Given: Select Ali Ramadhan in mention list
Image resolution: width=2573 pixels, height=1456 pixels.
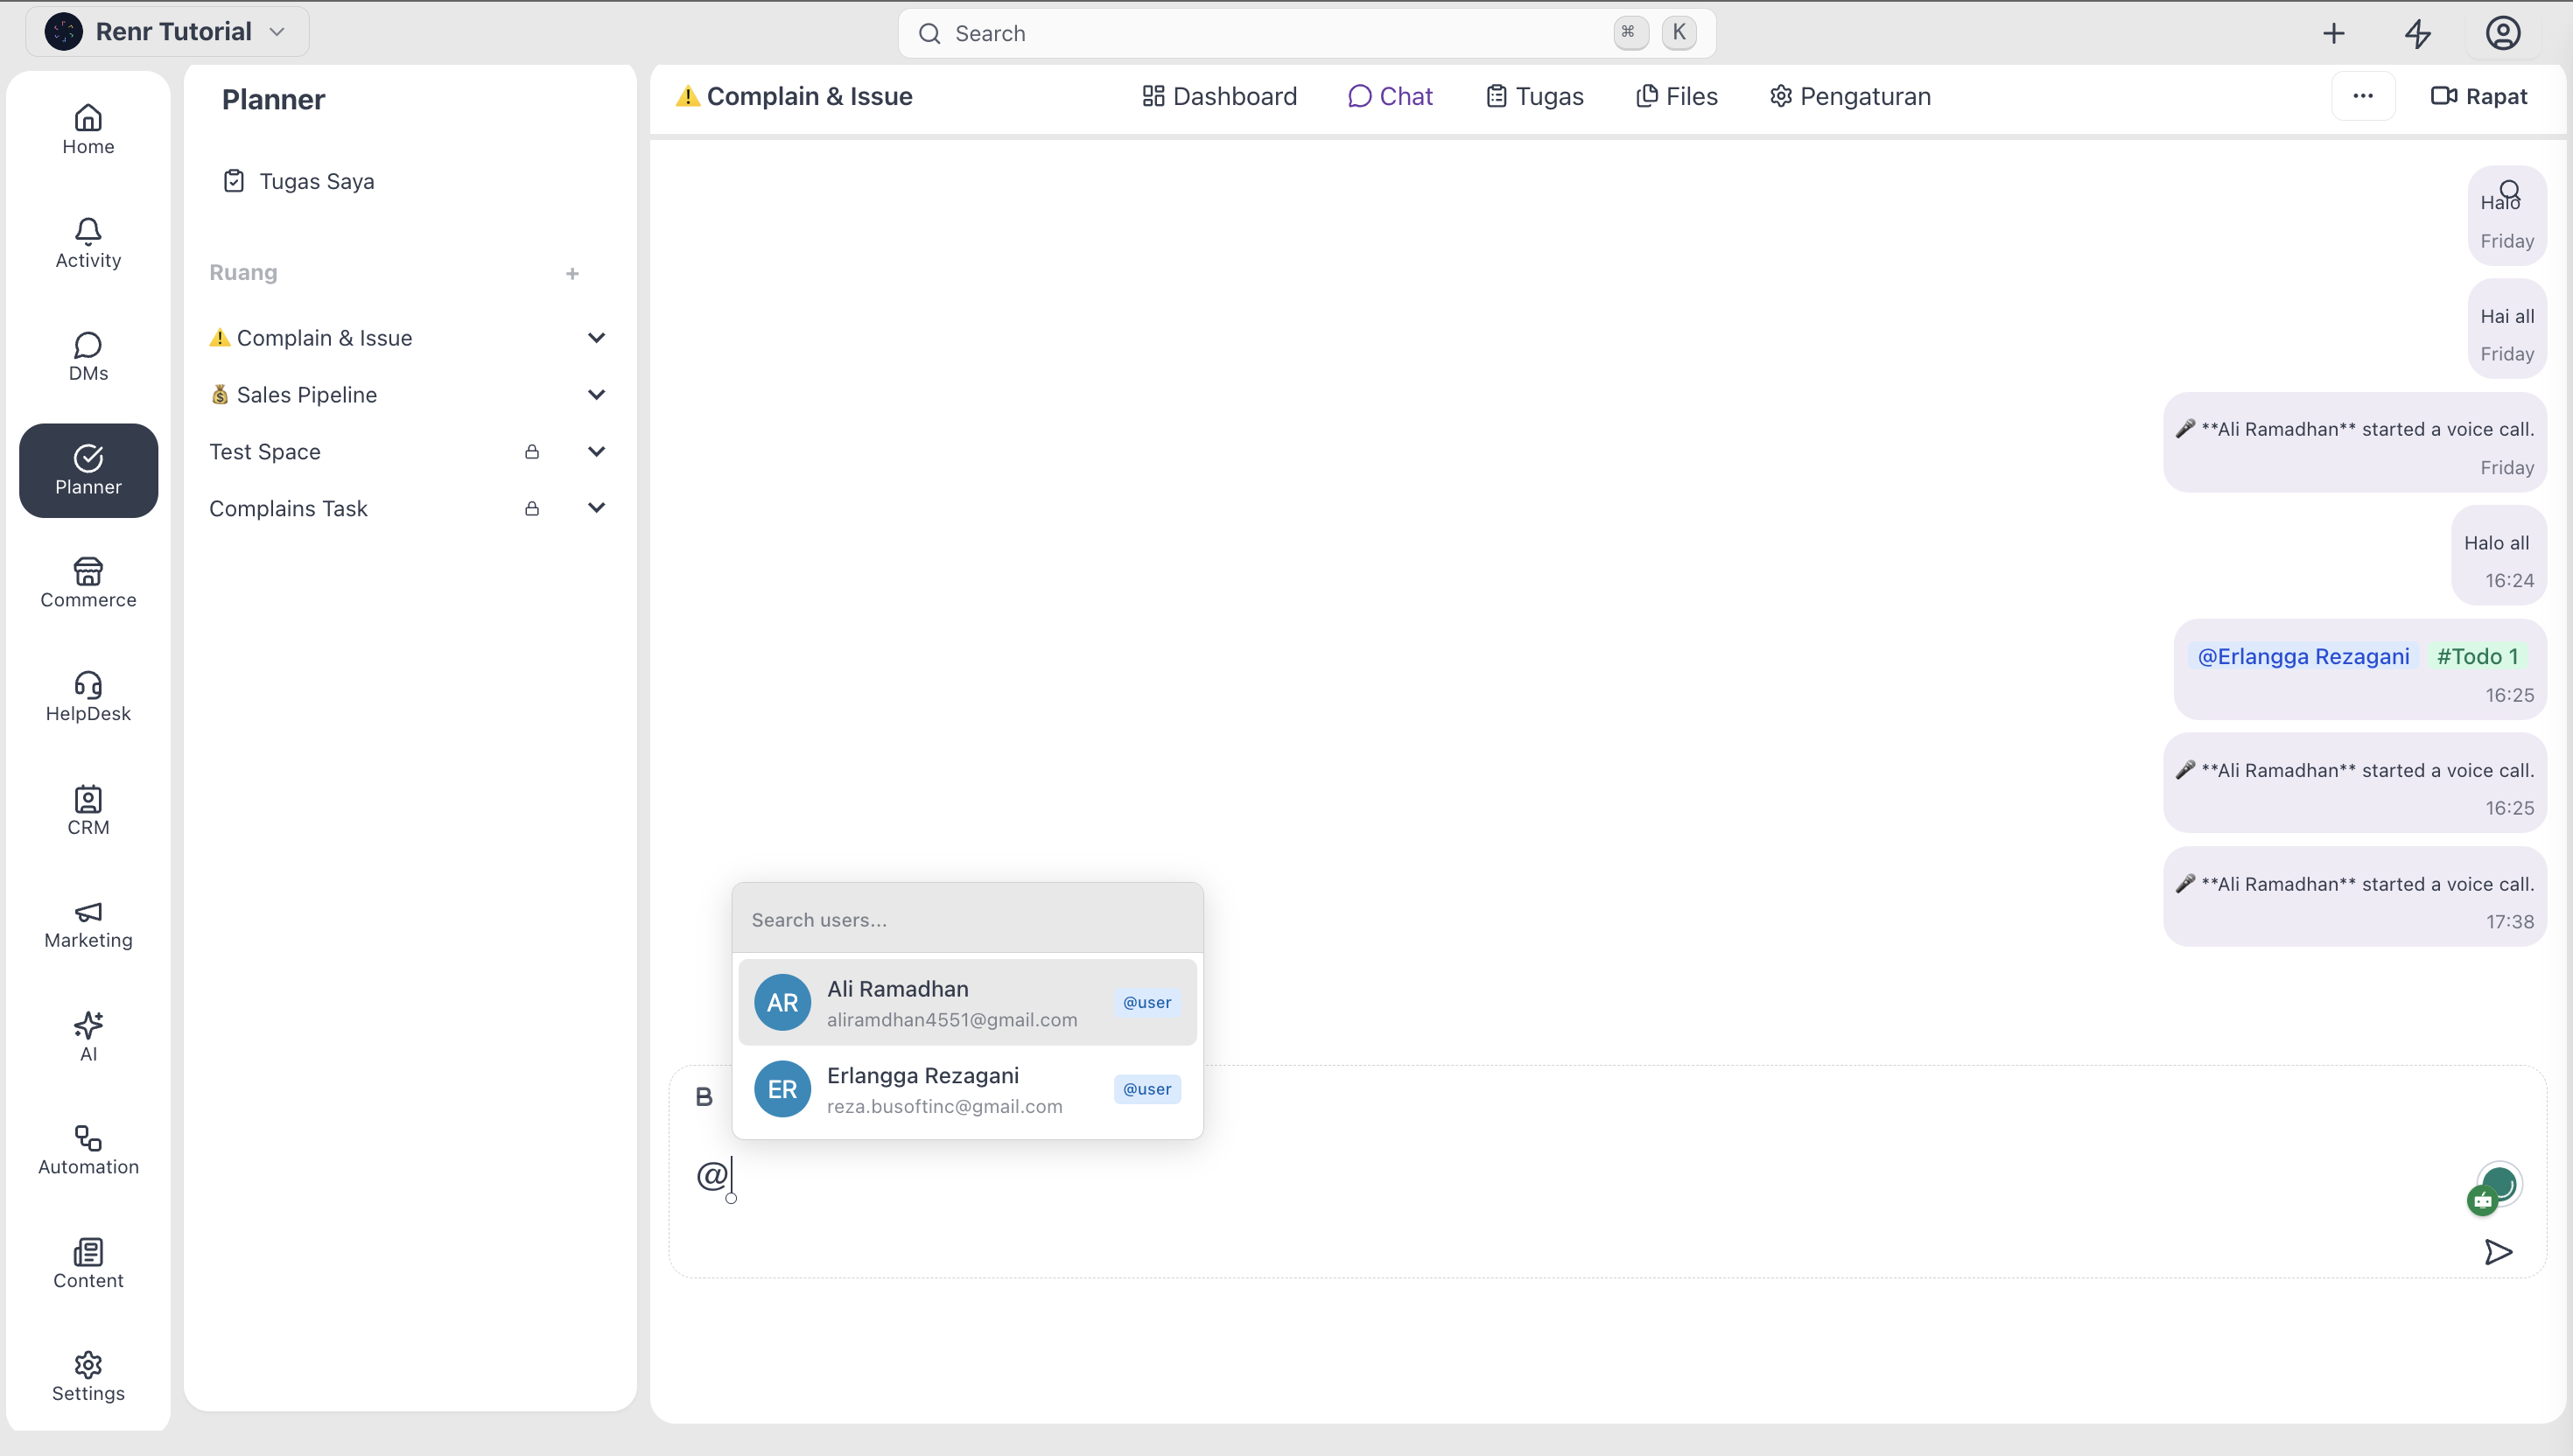Looking at the screenshot, I should coord(967,1002).
